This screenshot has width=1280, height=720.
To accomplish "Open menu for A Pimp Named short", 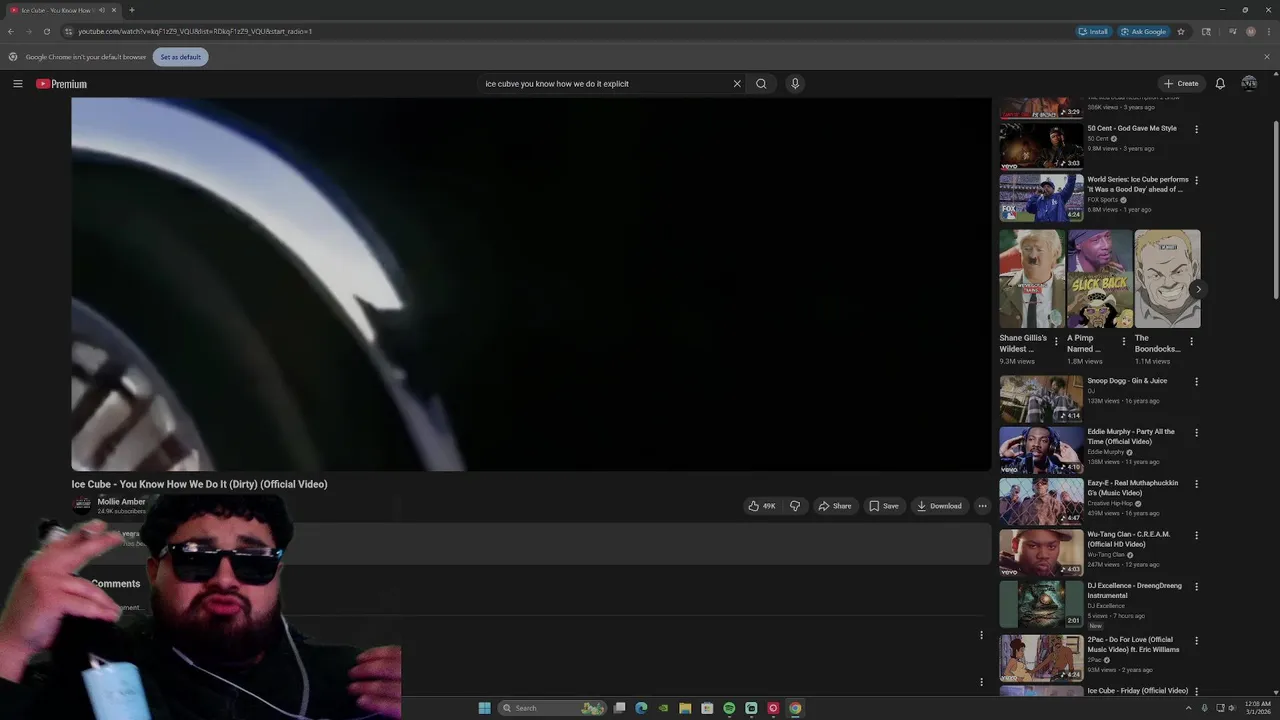I will coord(1123,342).
